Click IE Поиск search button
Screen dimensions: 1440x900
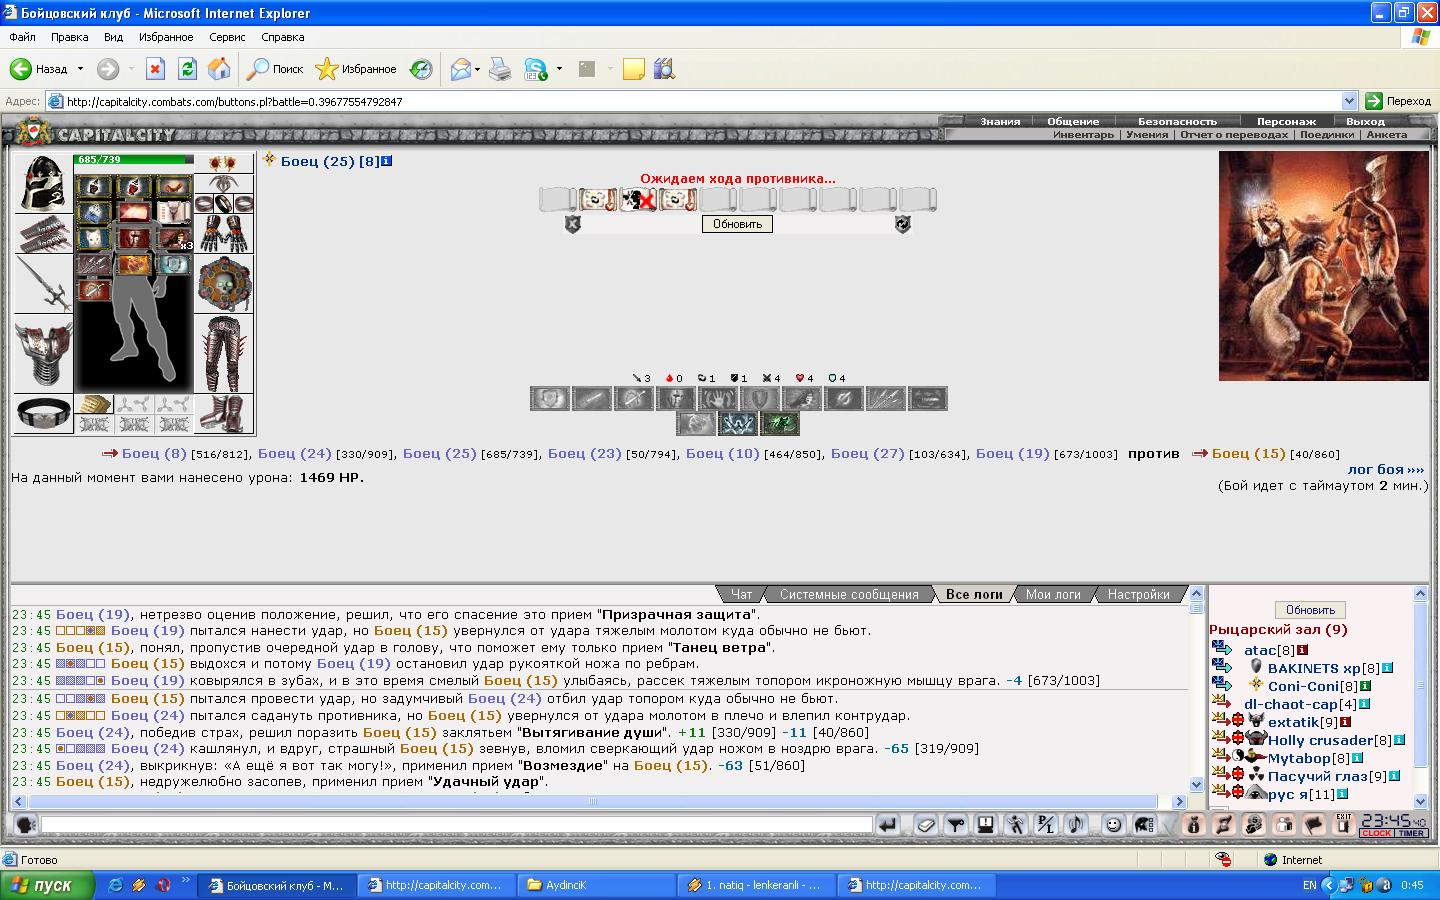[x=275, y=69]
